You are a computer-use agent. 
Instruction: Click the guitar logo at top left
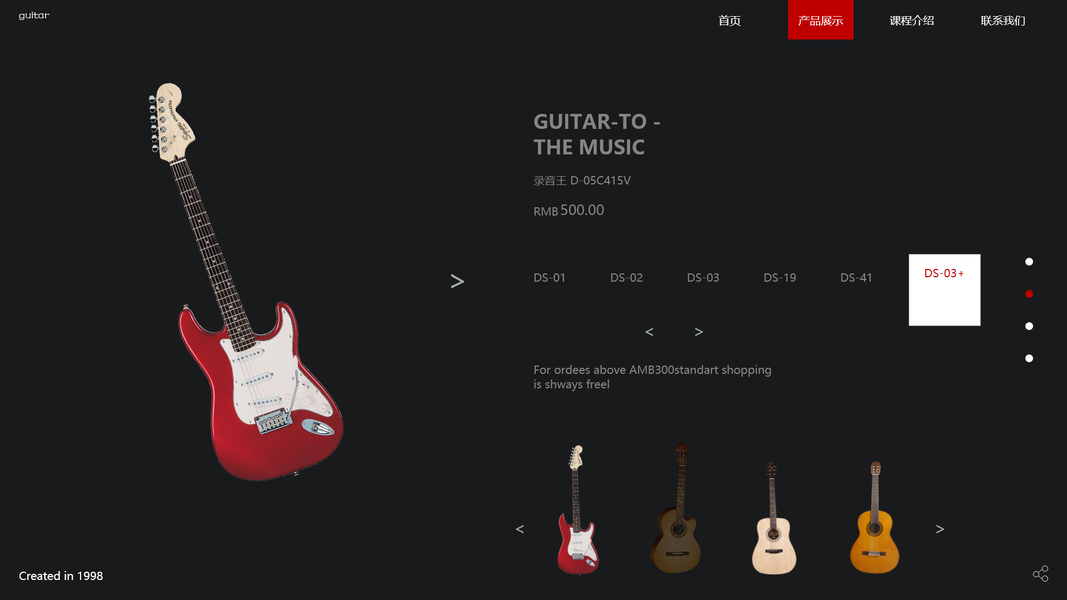pyautogui.click(x=34, y=16)
